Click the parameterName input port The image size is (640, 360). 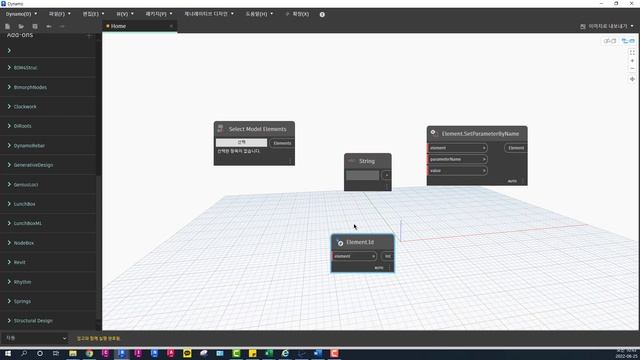[x=457, y=159]
